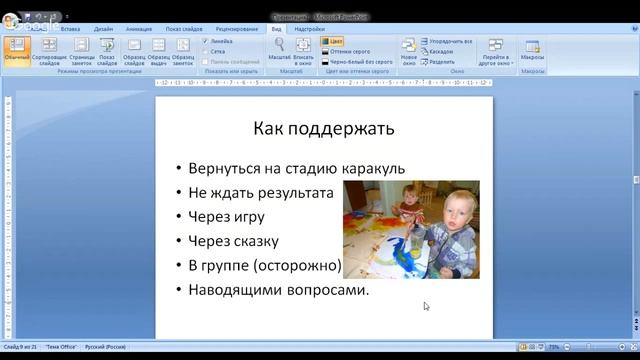Screen dimensions: 640x360
Task: Click Разделить to move splitters
Action: tap(438, 62)
